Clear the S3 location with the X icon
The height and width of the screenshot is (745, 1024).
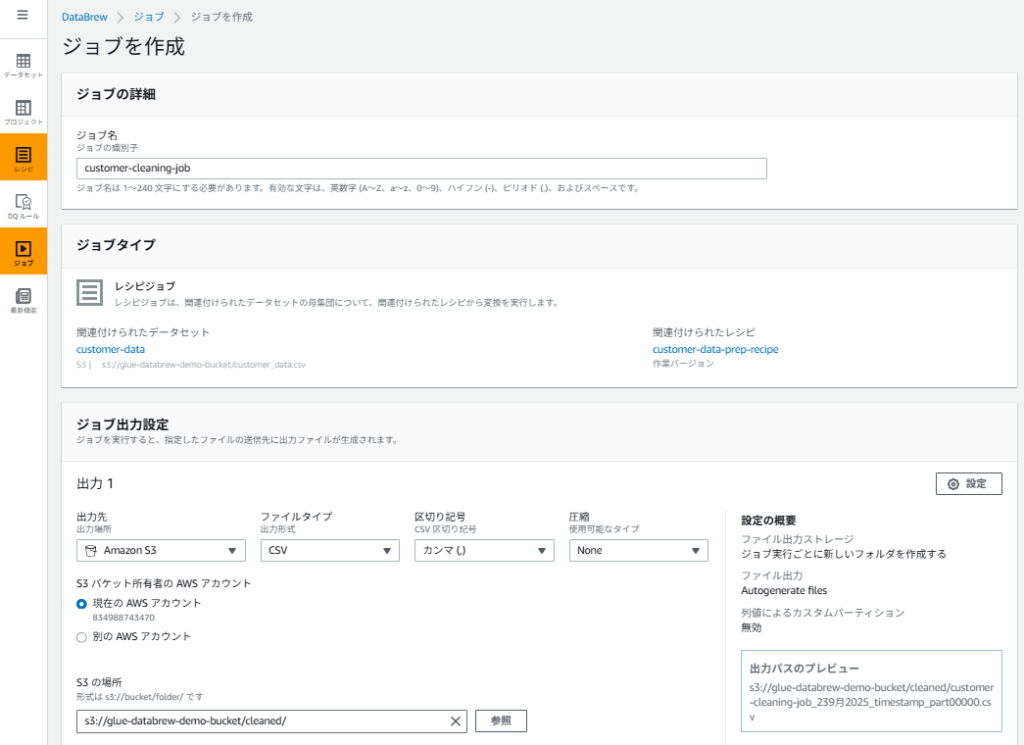pyautogui.click(x=455, y=721)
